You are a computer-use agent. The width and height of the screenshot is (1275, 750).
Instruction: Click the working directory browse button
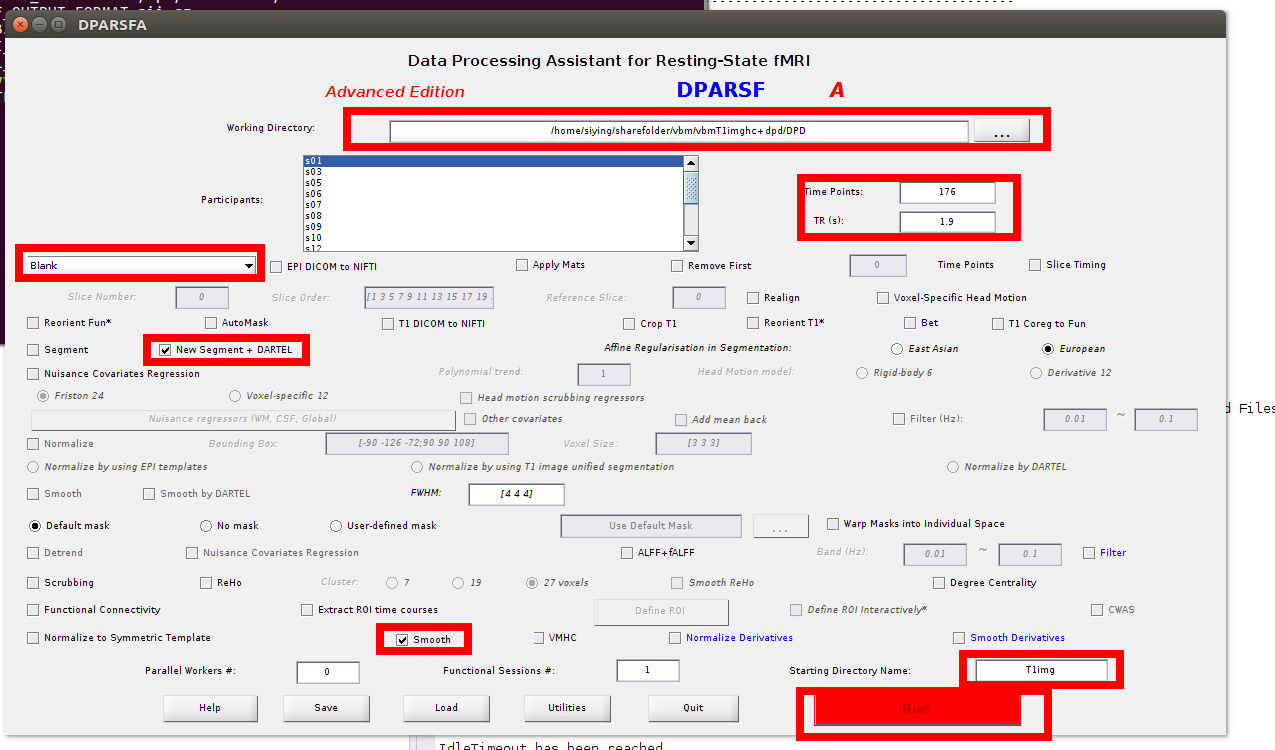pos(1001,131)
